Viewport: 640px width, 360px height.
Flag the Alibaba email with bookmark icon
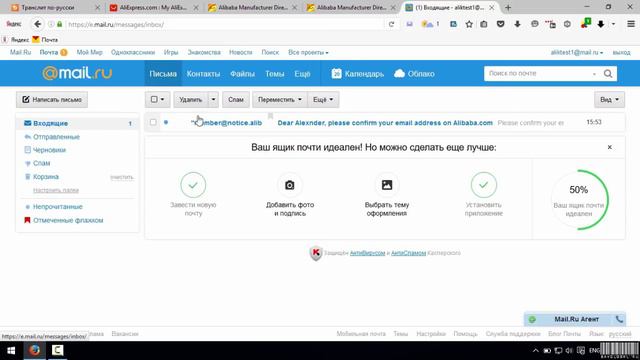coord(270,116)
